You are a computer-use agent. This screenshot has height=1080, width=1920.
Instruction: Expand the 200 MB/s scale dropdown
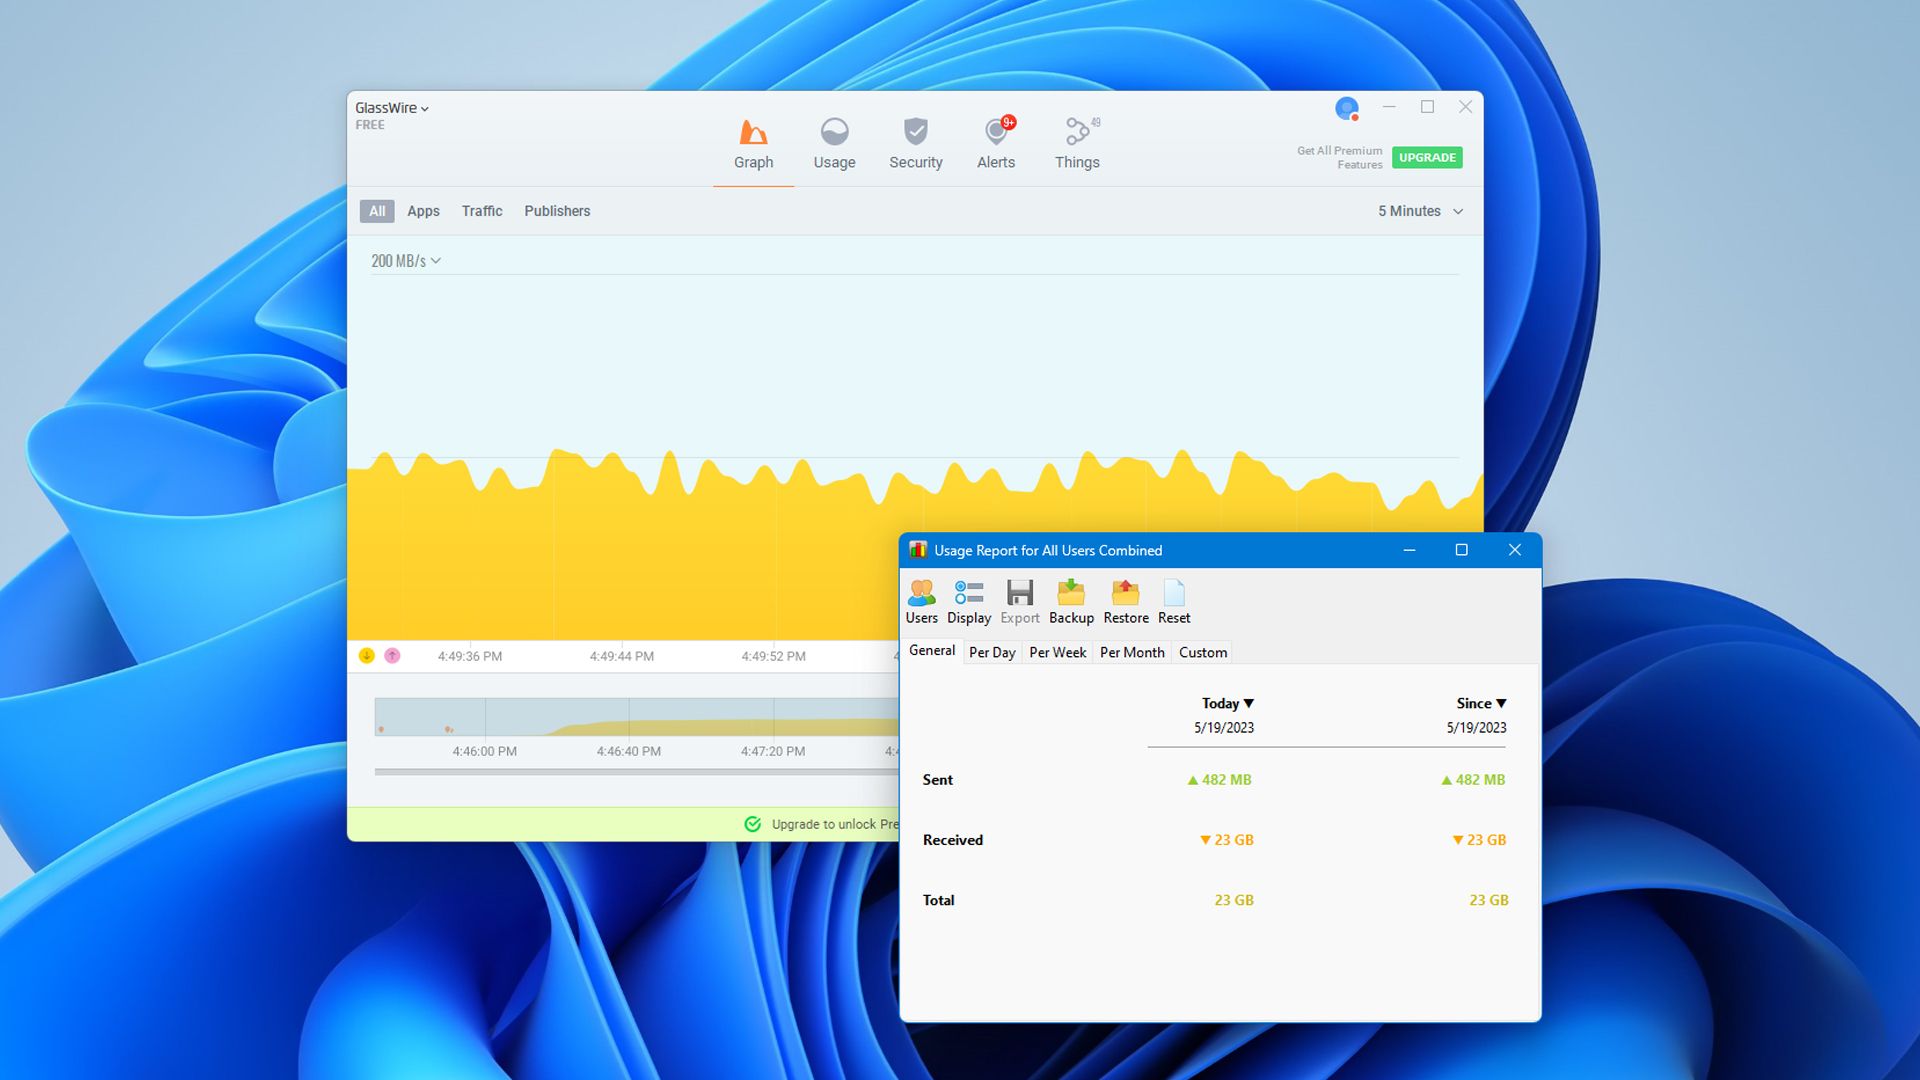pos(405,260)
